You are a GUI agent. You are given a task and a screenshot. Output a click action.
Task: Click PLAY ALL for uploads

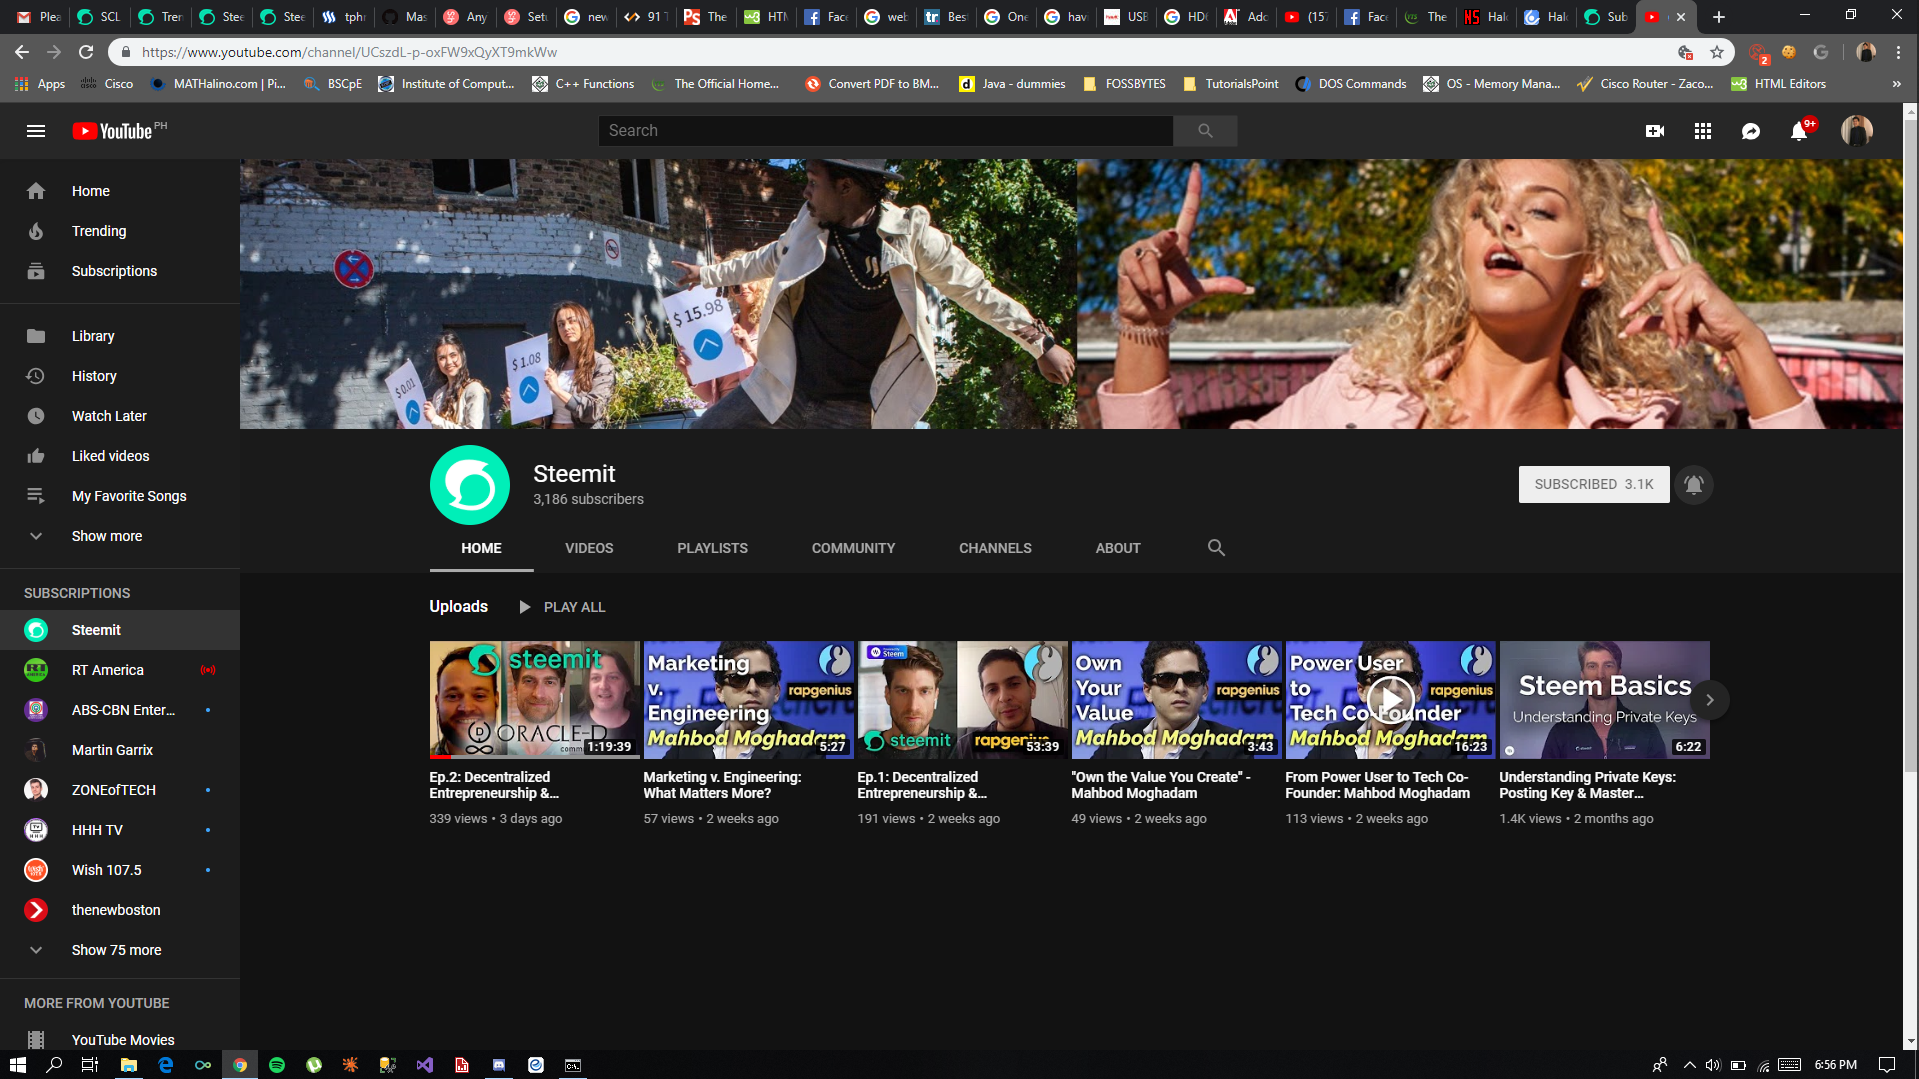click(562, 607)
